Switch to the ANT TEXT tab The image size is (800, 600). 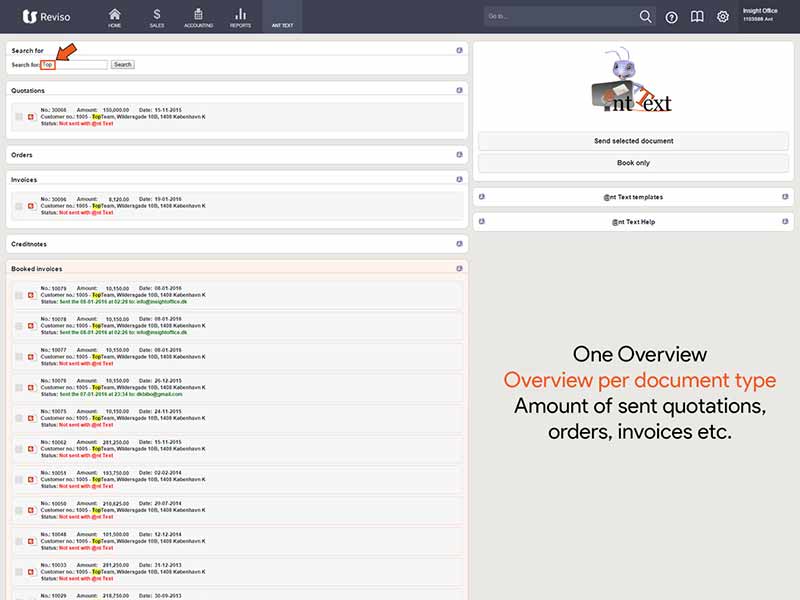[281, 17]
